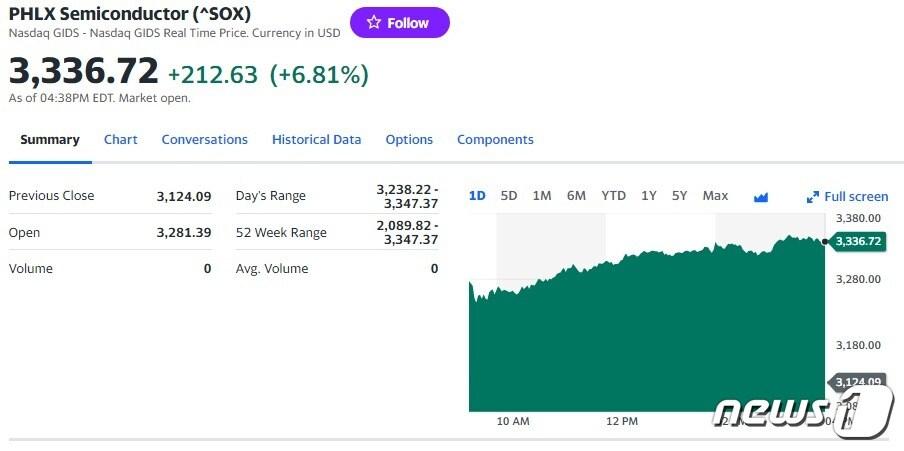Open the chart type icon
904x451 pixels.
(x=761, y=197)
